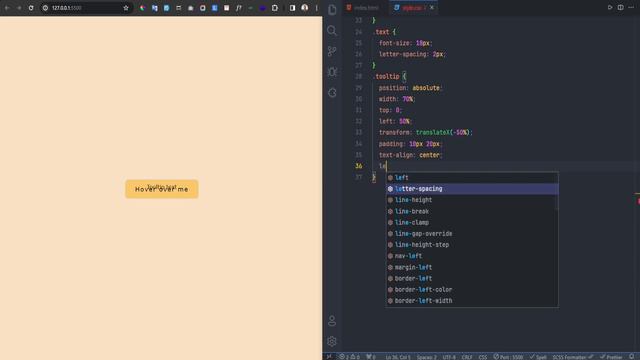Toggle the Spell checker status item
This screenshot has width=640, height=360.
(538, 357)
